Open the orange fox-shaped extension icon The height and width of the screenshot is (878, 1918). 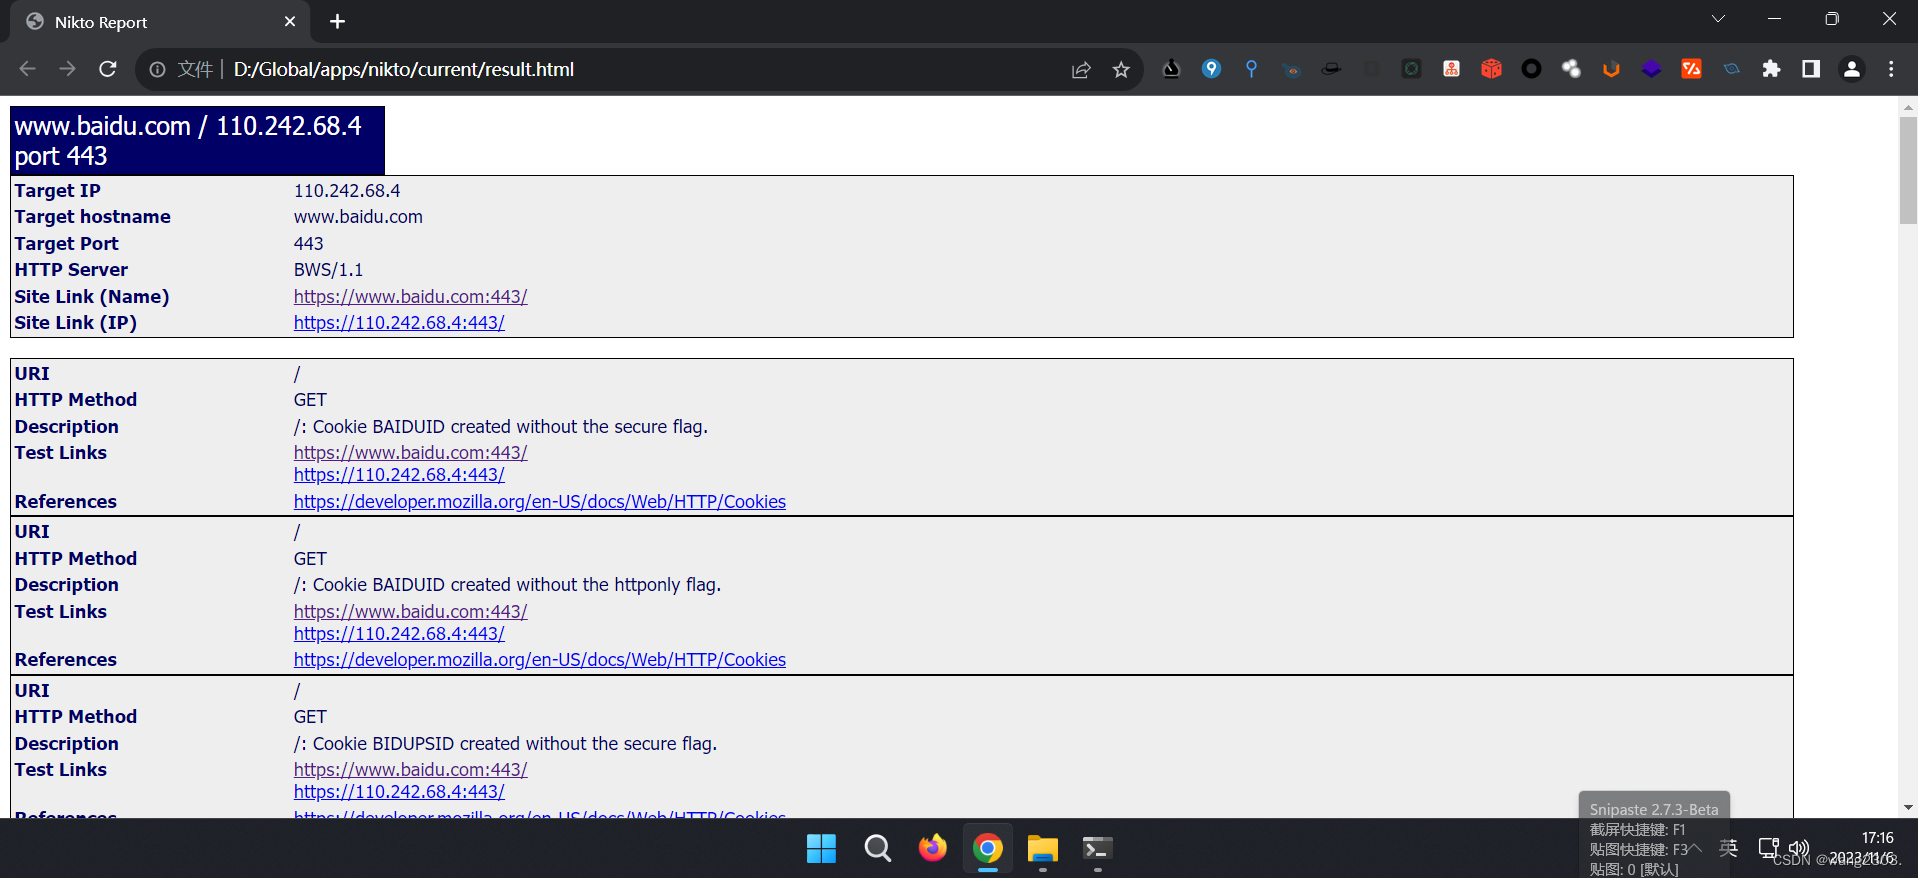pyautogui.click(x=1612, y=69)
